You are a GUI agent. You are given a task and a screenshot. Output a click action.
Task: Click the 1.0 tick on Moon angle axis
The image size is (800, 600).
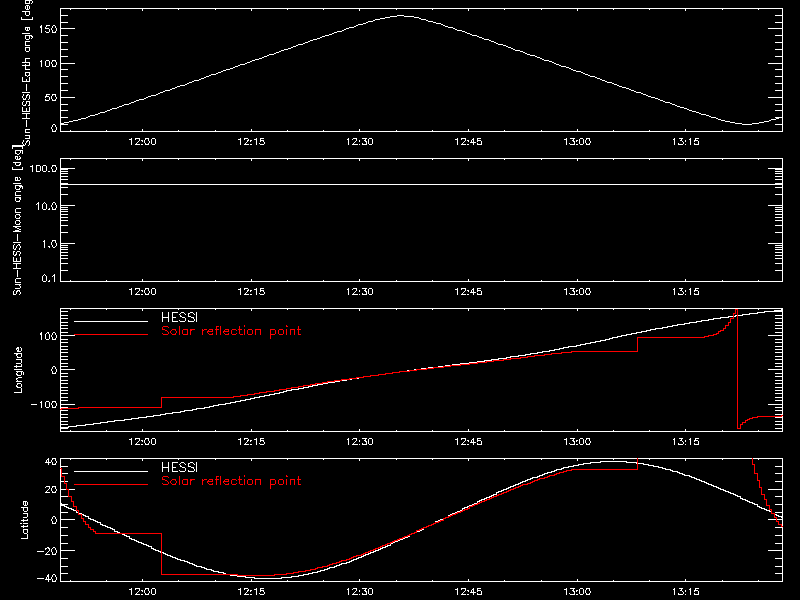(x=49, y=244)
